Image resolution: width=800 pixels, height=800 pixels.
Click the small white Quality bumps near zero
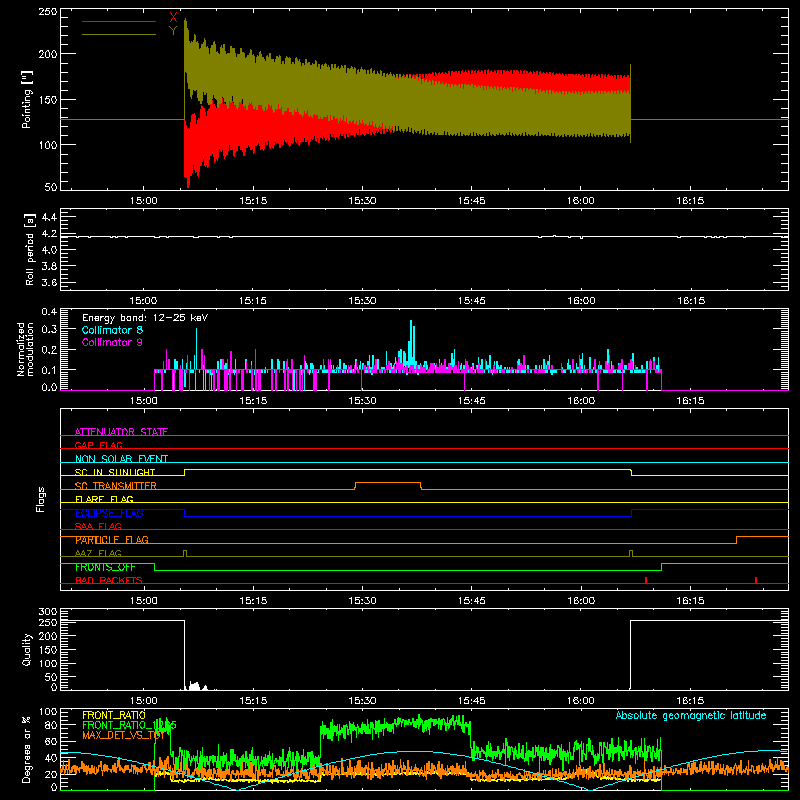(x=196, y=686)
